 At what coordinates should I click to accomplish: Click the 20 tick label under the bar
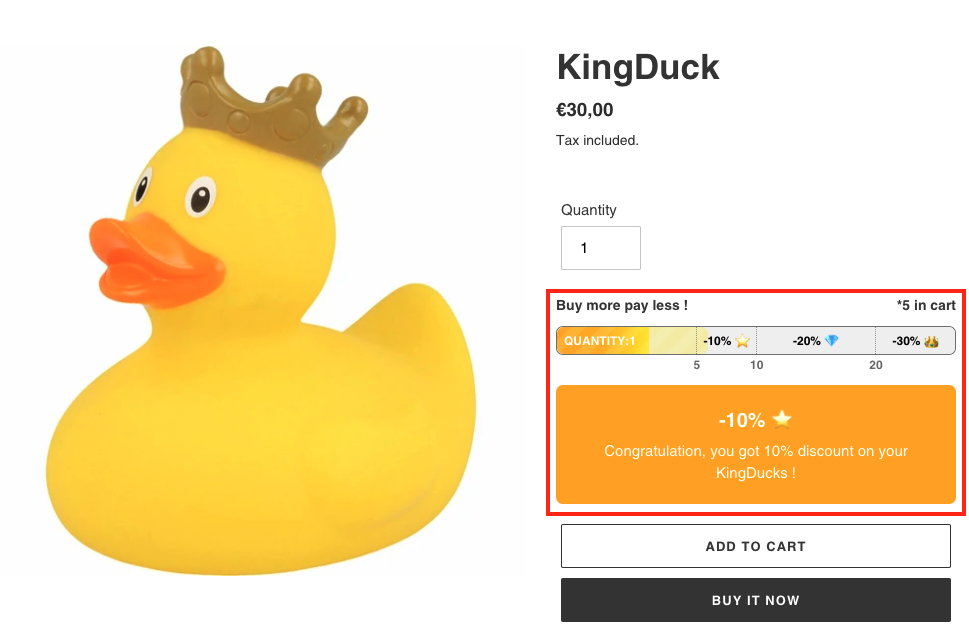[876, 365]
